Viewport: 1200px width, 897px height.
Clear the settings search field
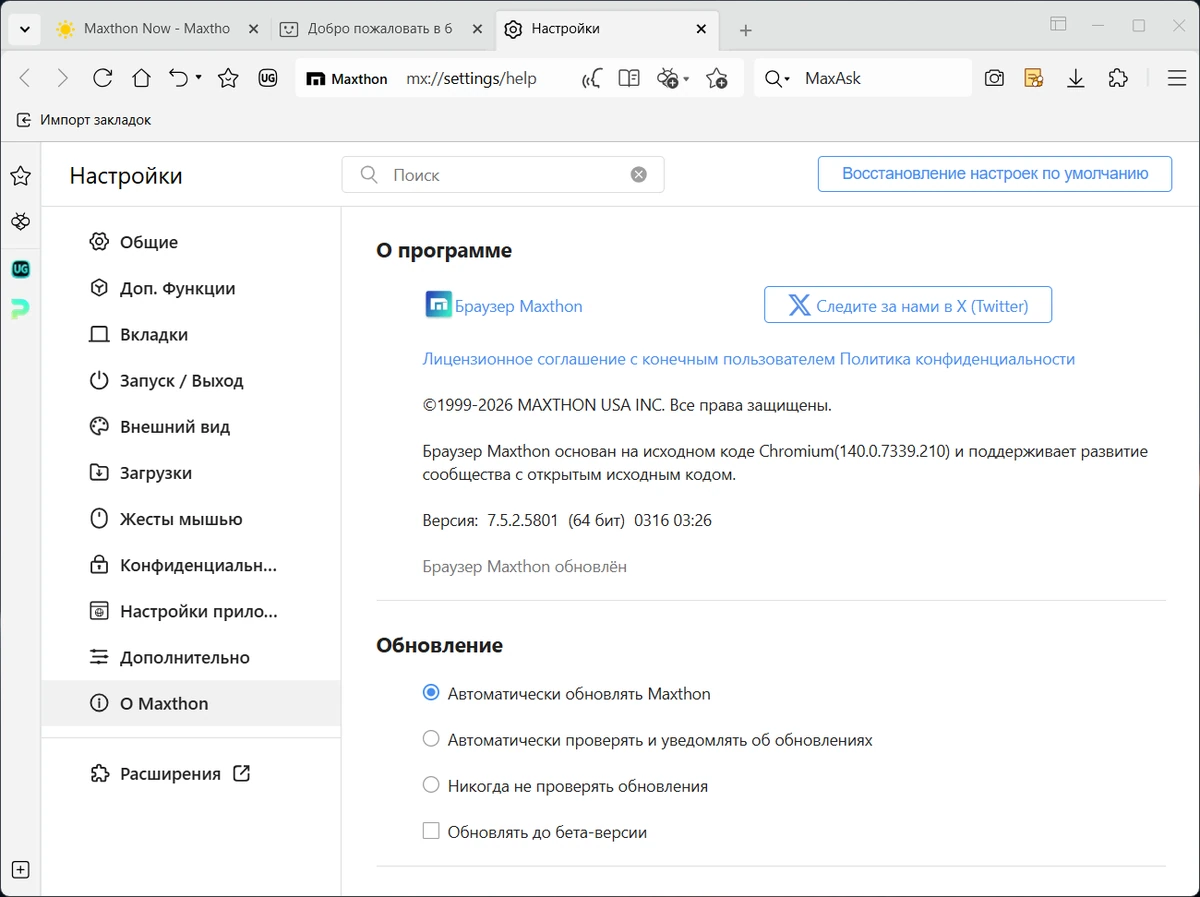[639, 175]
